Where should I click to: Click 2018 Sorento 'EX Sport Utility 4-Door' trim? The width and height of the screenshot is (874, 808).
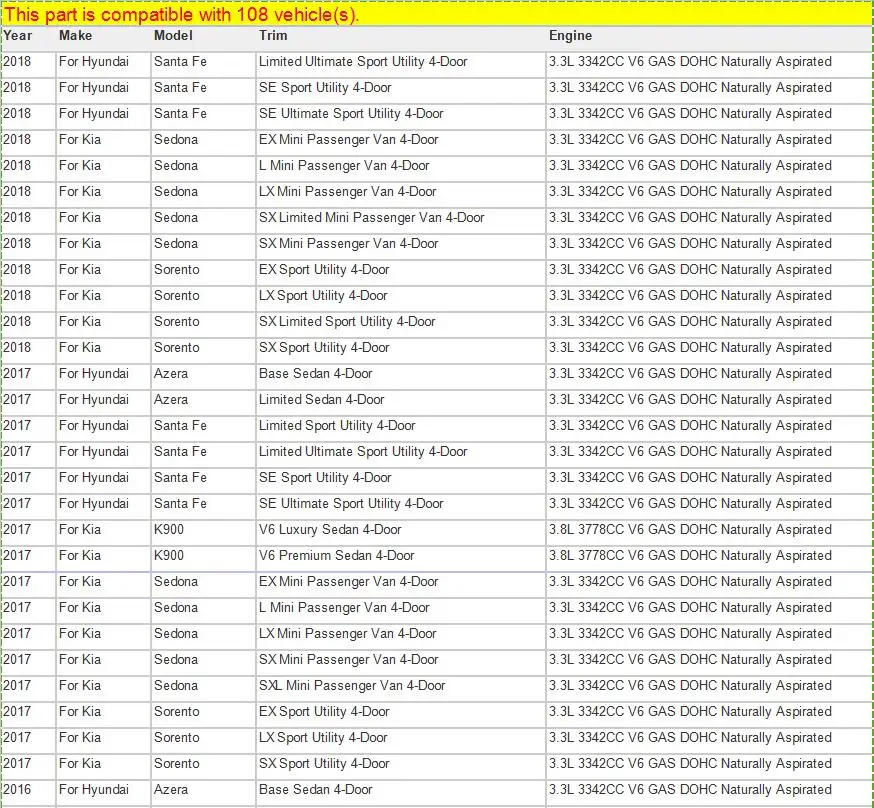324,270
